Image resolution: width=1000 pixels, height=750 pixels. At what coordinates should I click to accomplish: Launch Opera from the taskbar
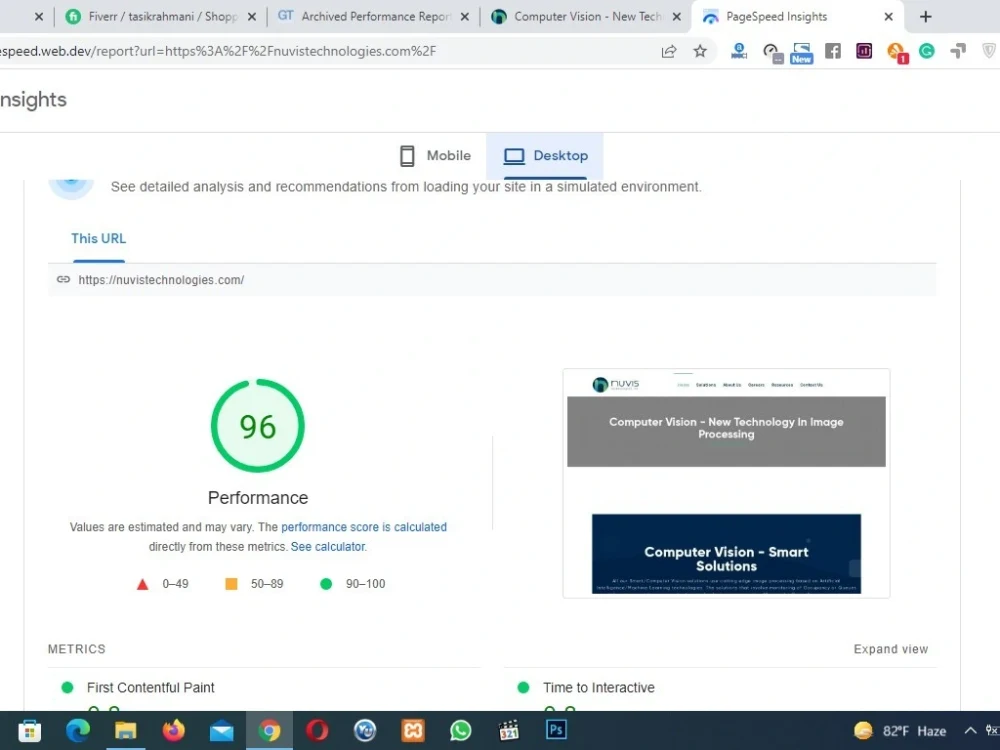[x=317, y=730]
